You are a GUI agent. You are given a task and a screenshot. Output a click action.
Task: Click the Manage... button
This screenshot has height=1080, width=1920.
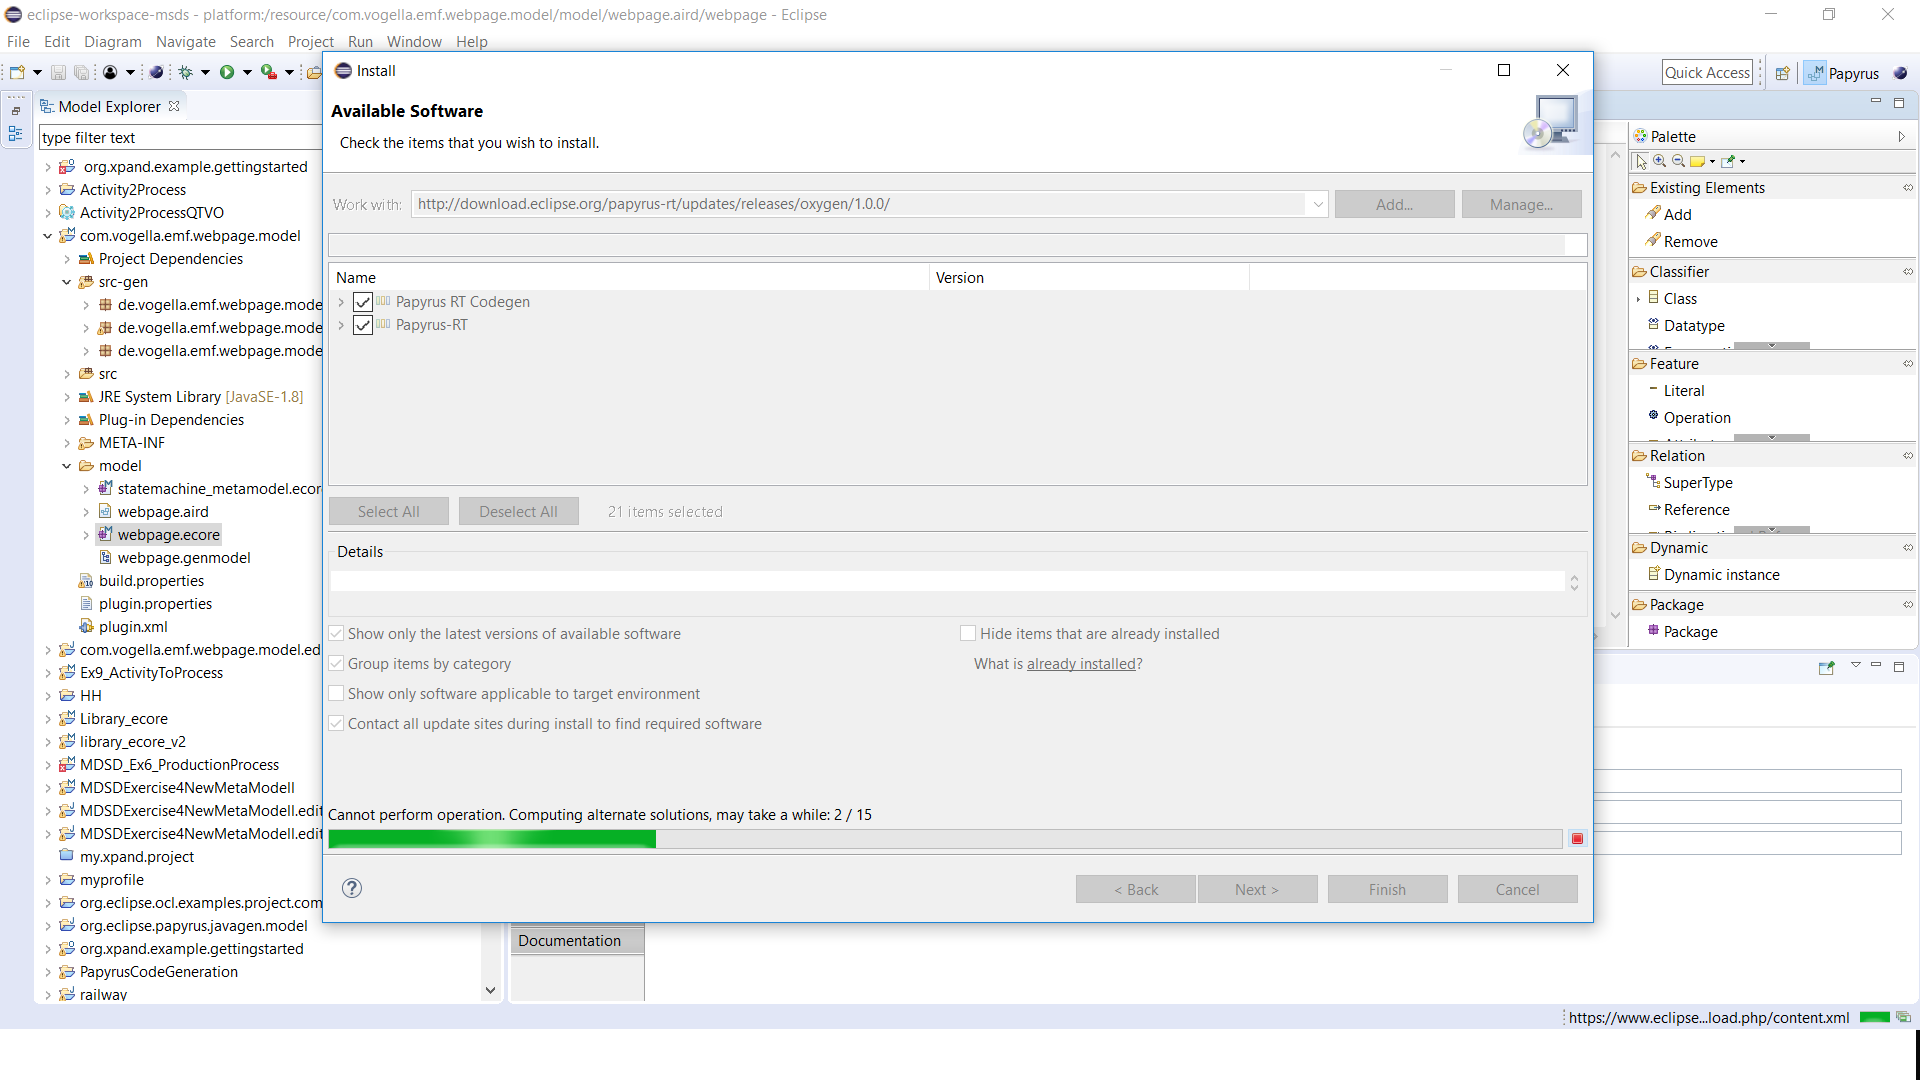click(1521, 204)
